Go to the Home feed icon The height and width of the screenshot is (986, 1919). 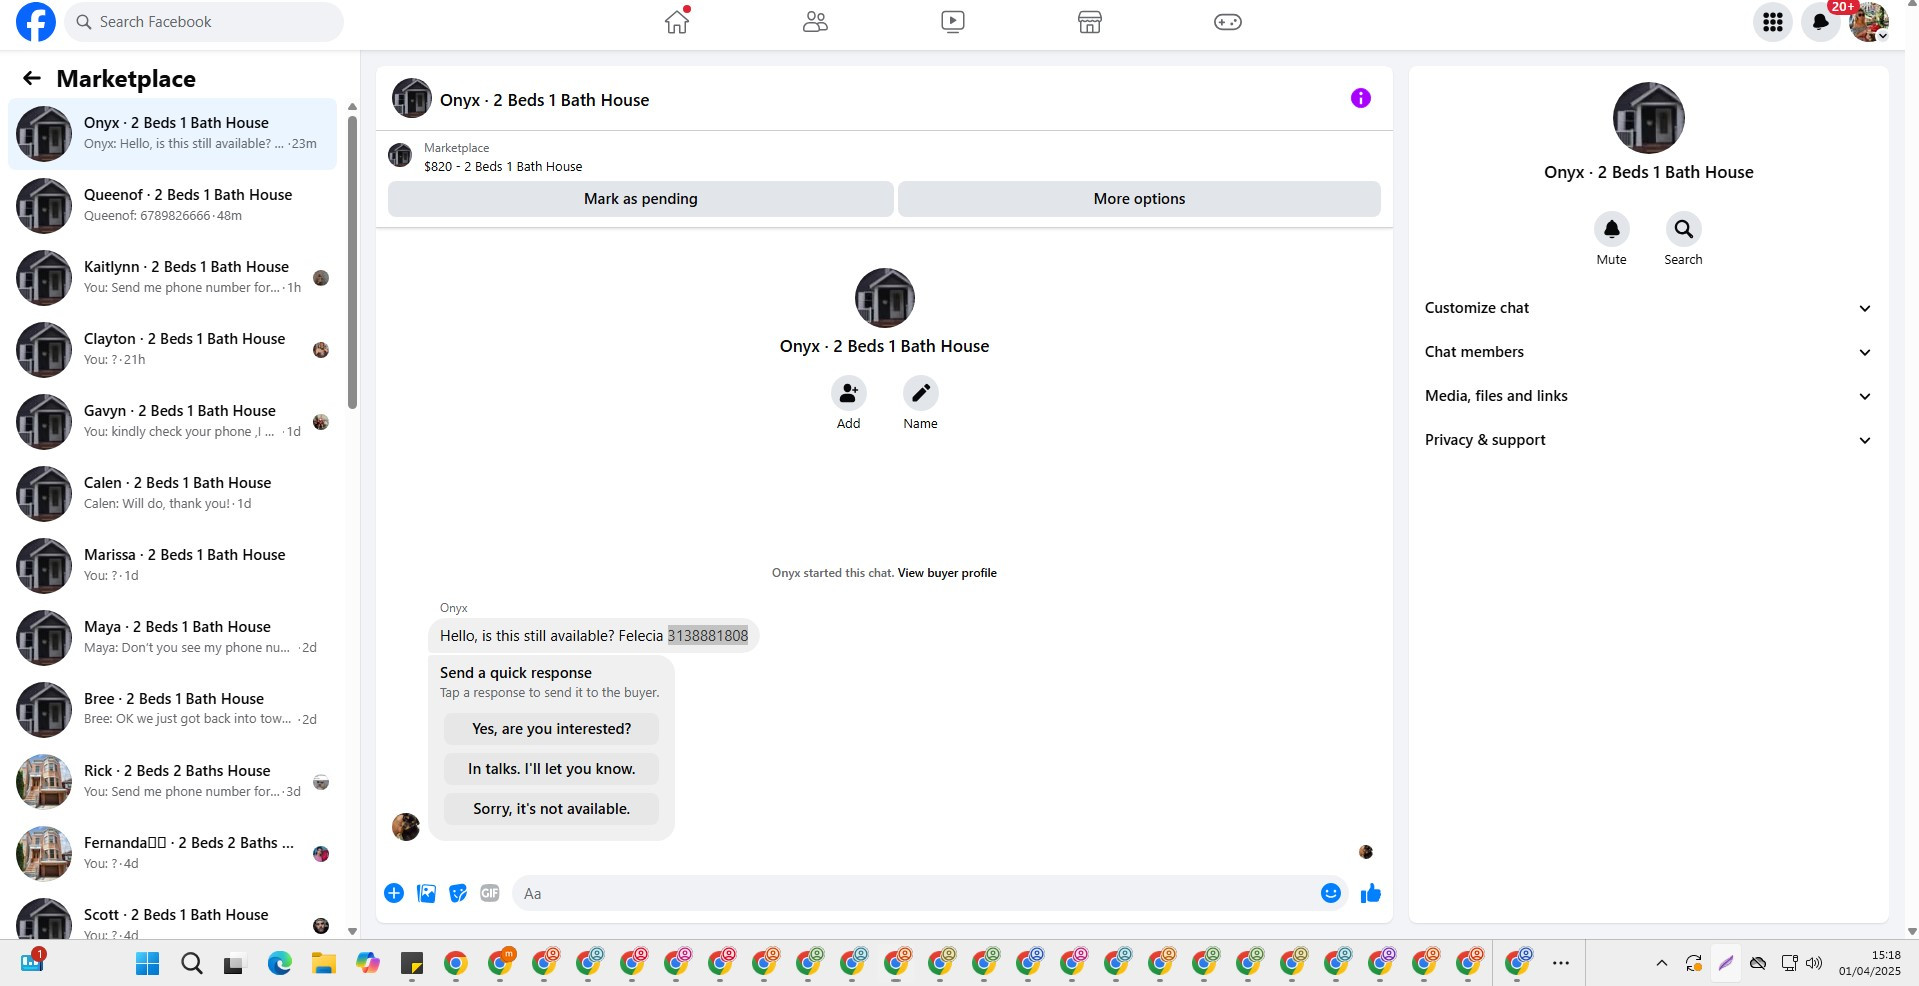(677, 22)
